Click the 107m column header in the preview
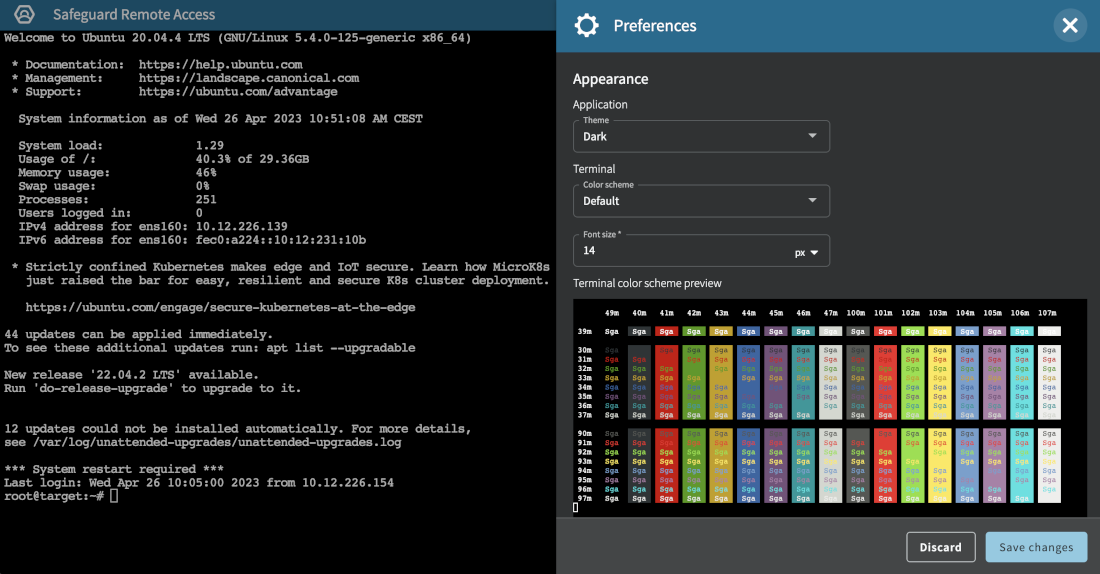Viewport: 1100px width, 574px height. [x=1047, y=313]
